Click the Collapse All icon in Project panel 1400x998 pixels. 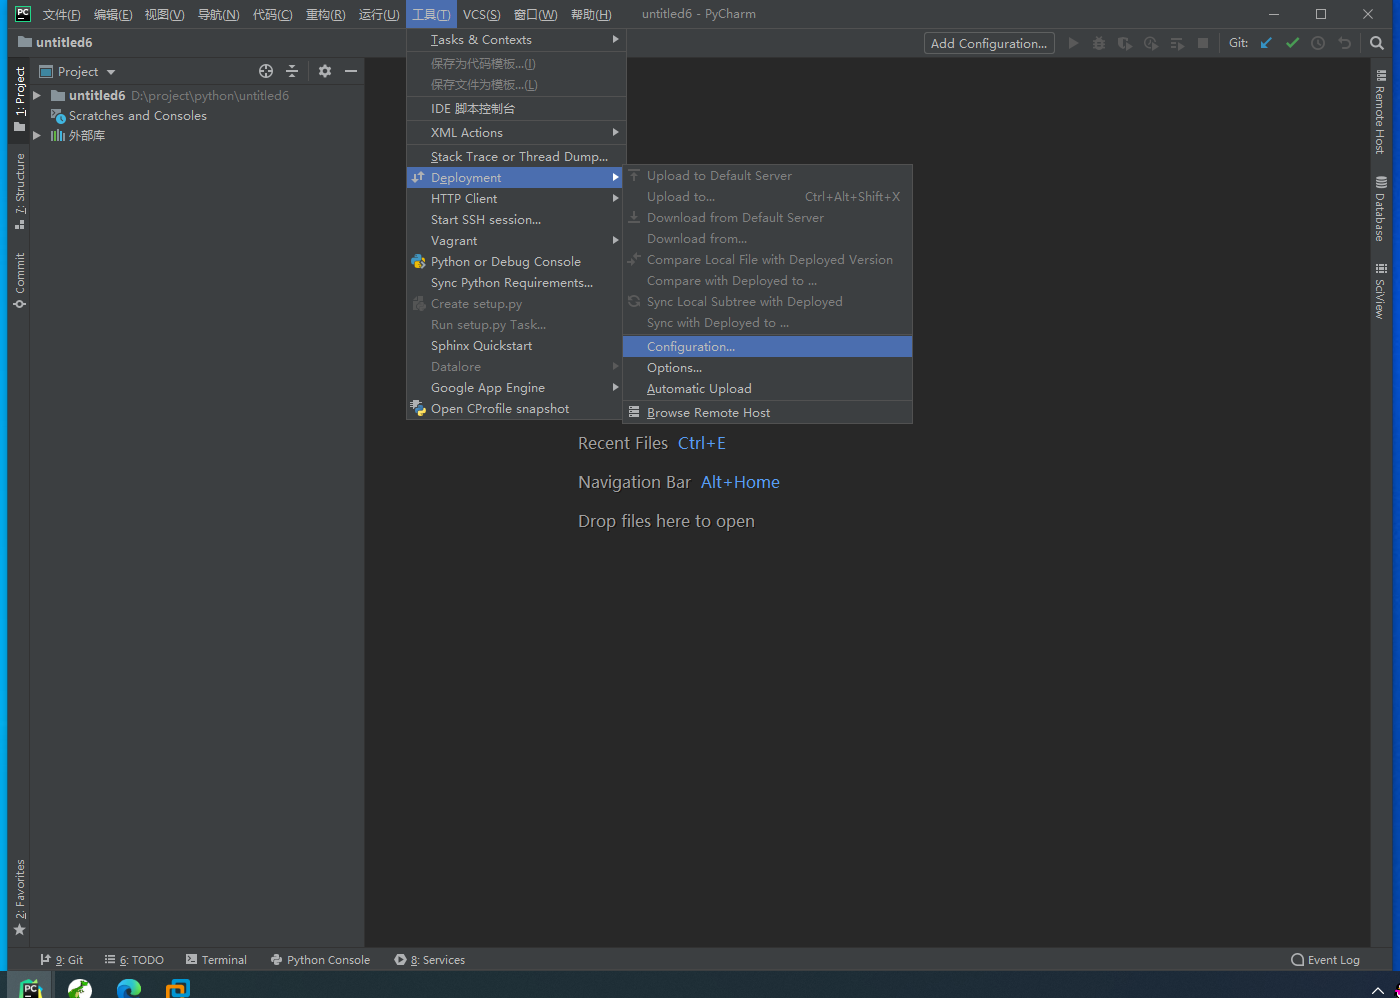tap(292, 71)
